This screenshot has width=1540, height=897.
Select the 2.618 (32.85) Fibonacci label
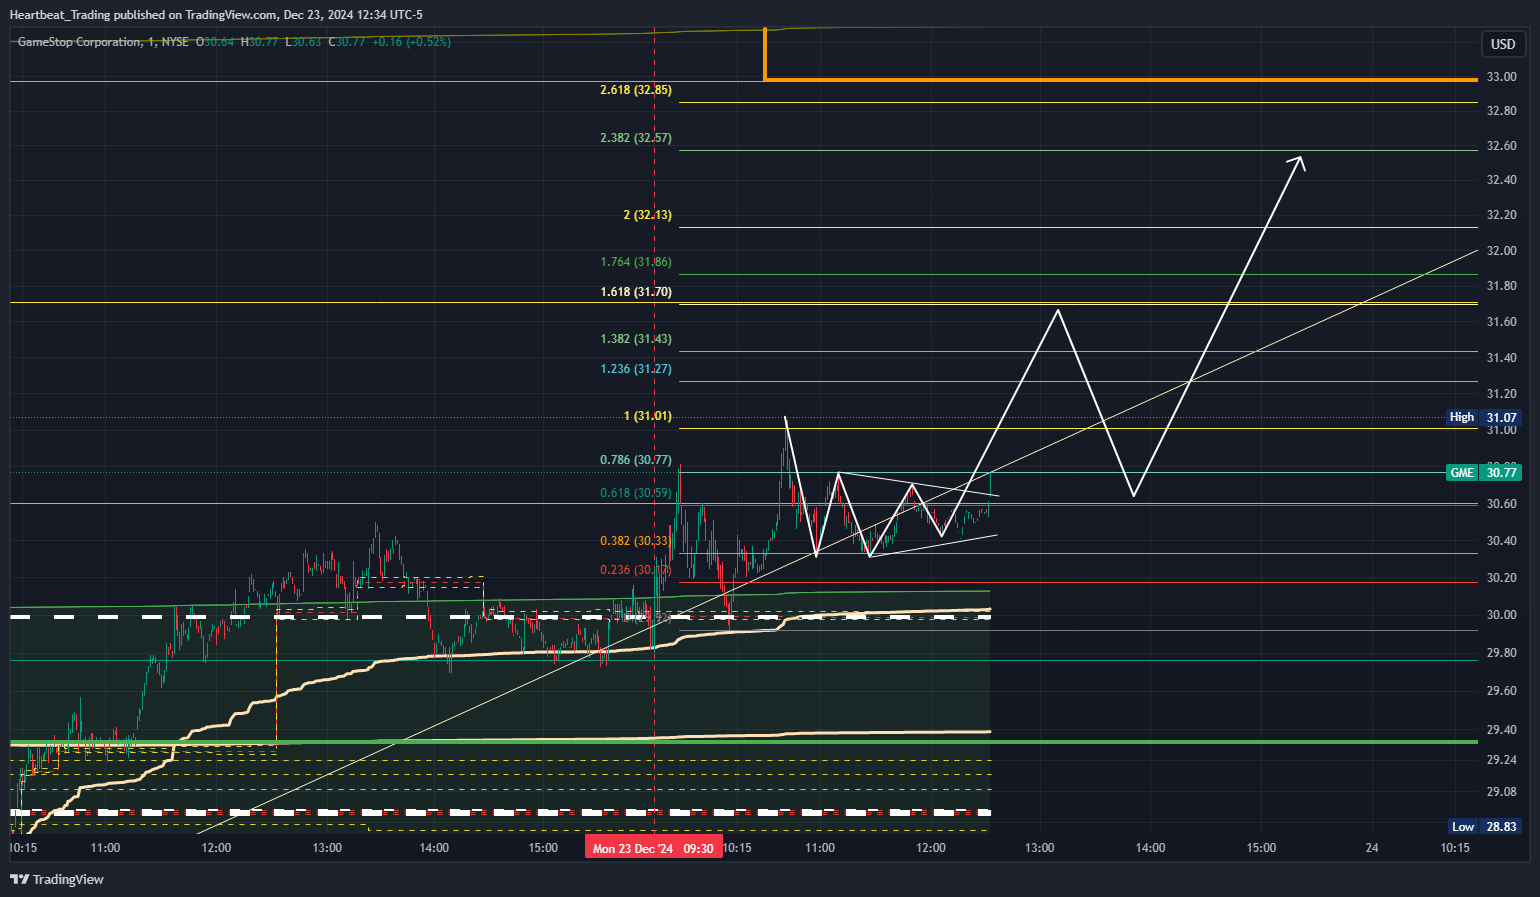[636, 90]
